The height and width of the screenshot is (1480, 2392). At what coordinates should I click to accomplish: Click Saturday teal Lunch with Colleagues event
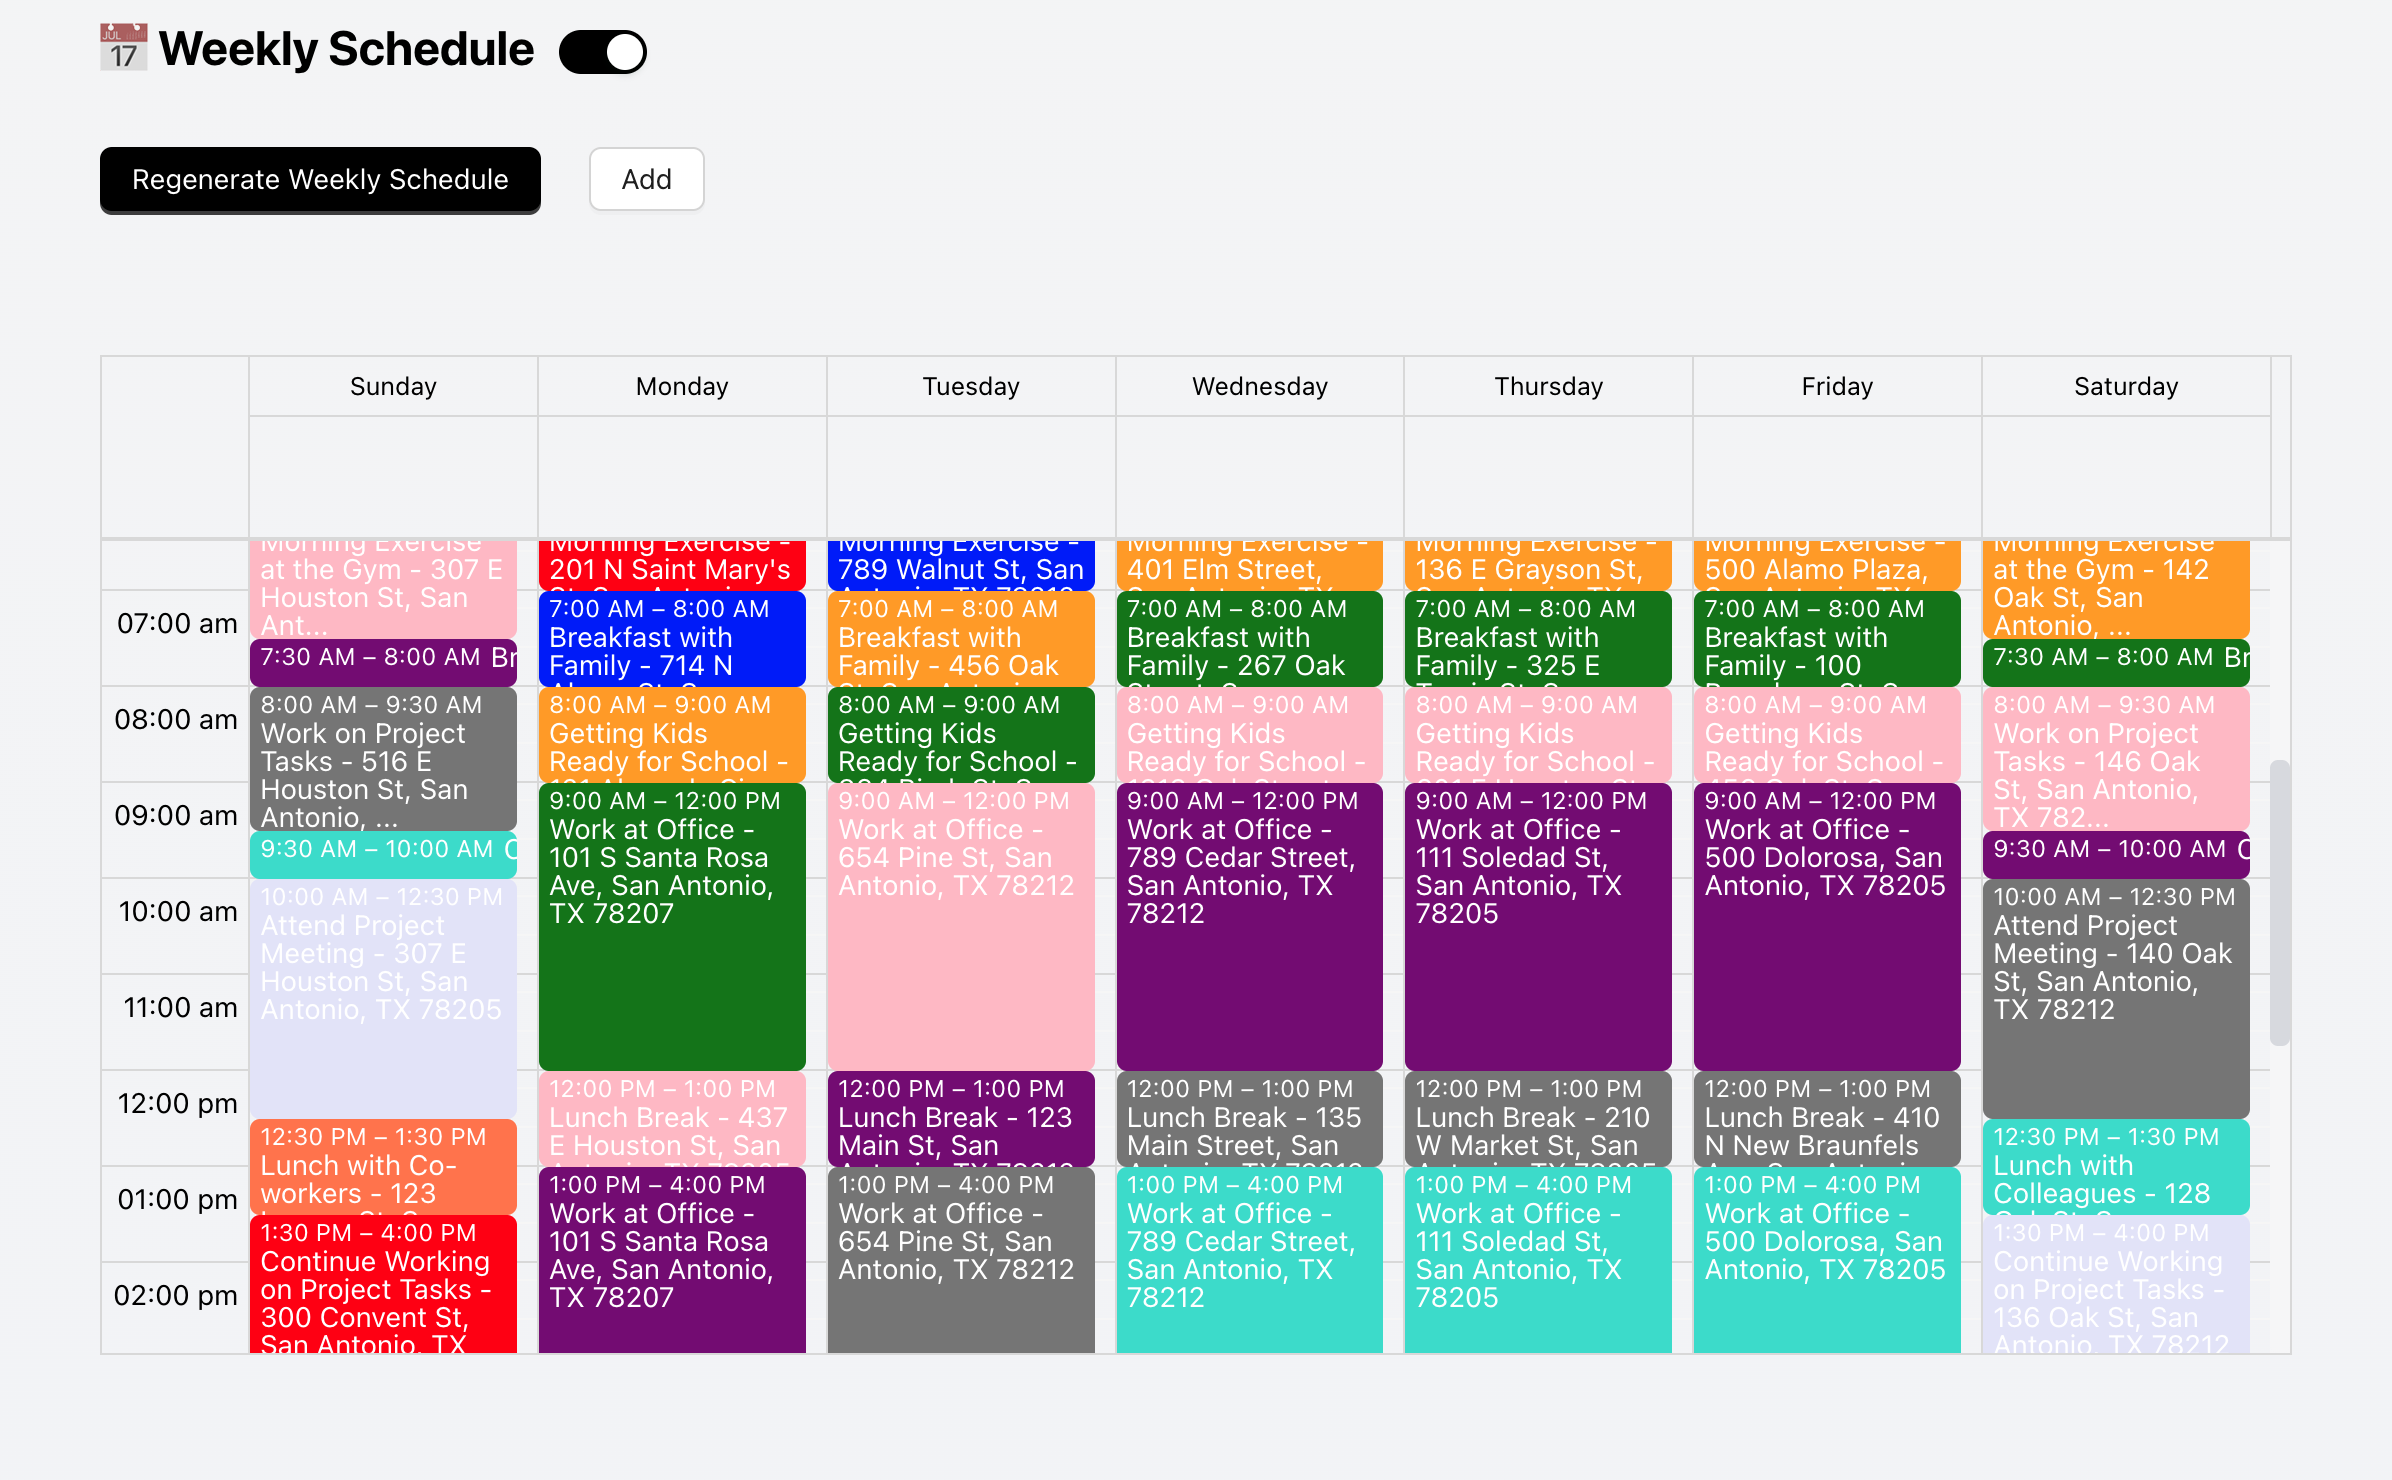pos(2115,1166)
